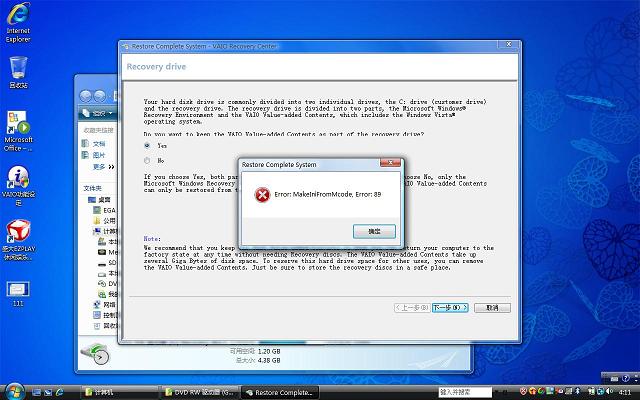
Task: Click the taskbar clock showing 4:11
Action: (x=624, y=392)
